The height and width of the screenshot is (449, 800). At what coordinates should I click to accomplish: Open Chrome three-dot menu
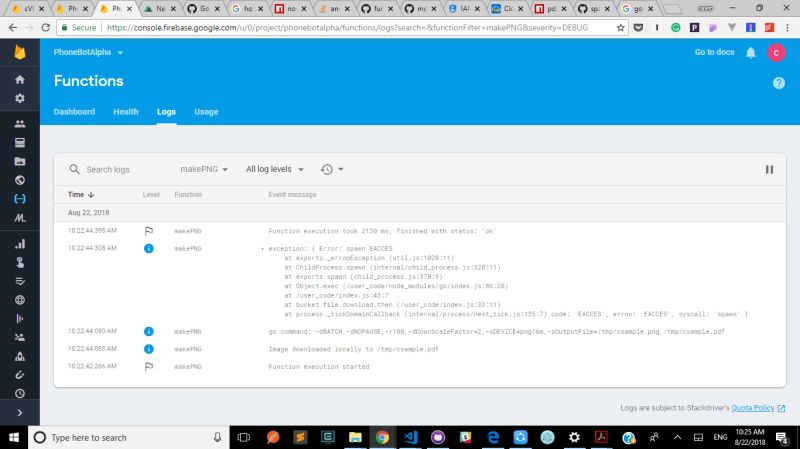787,28
